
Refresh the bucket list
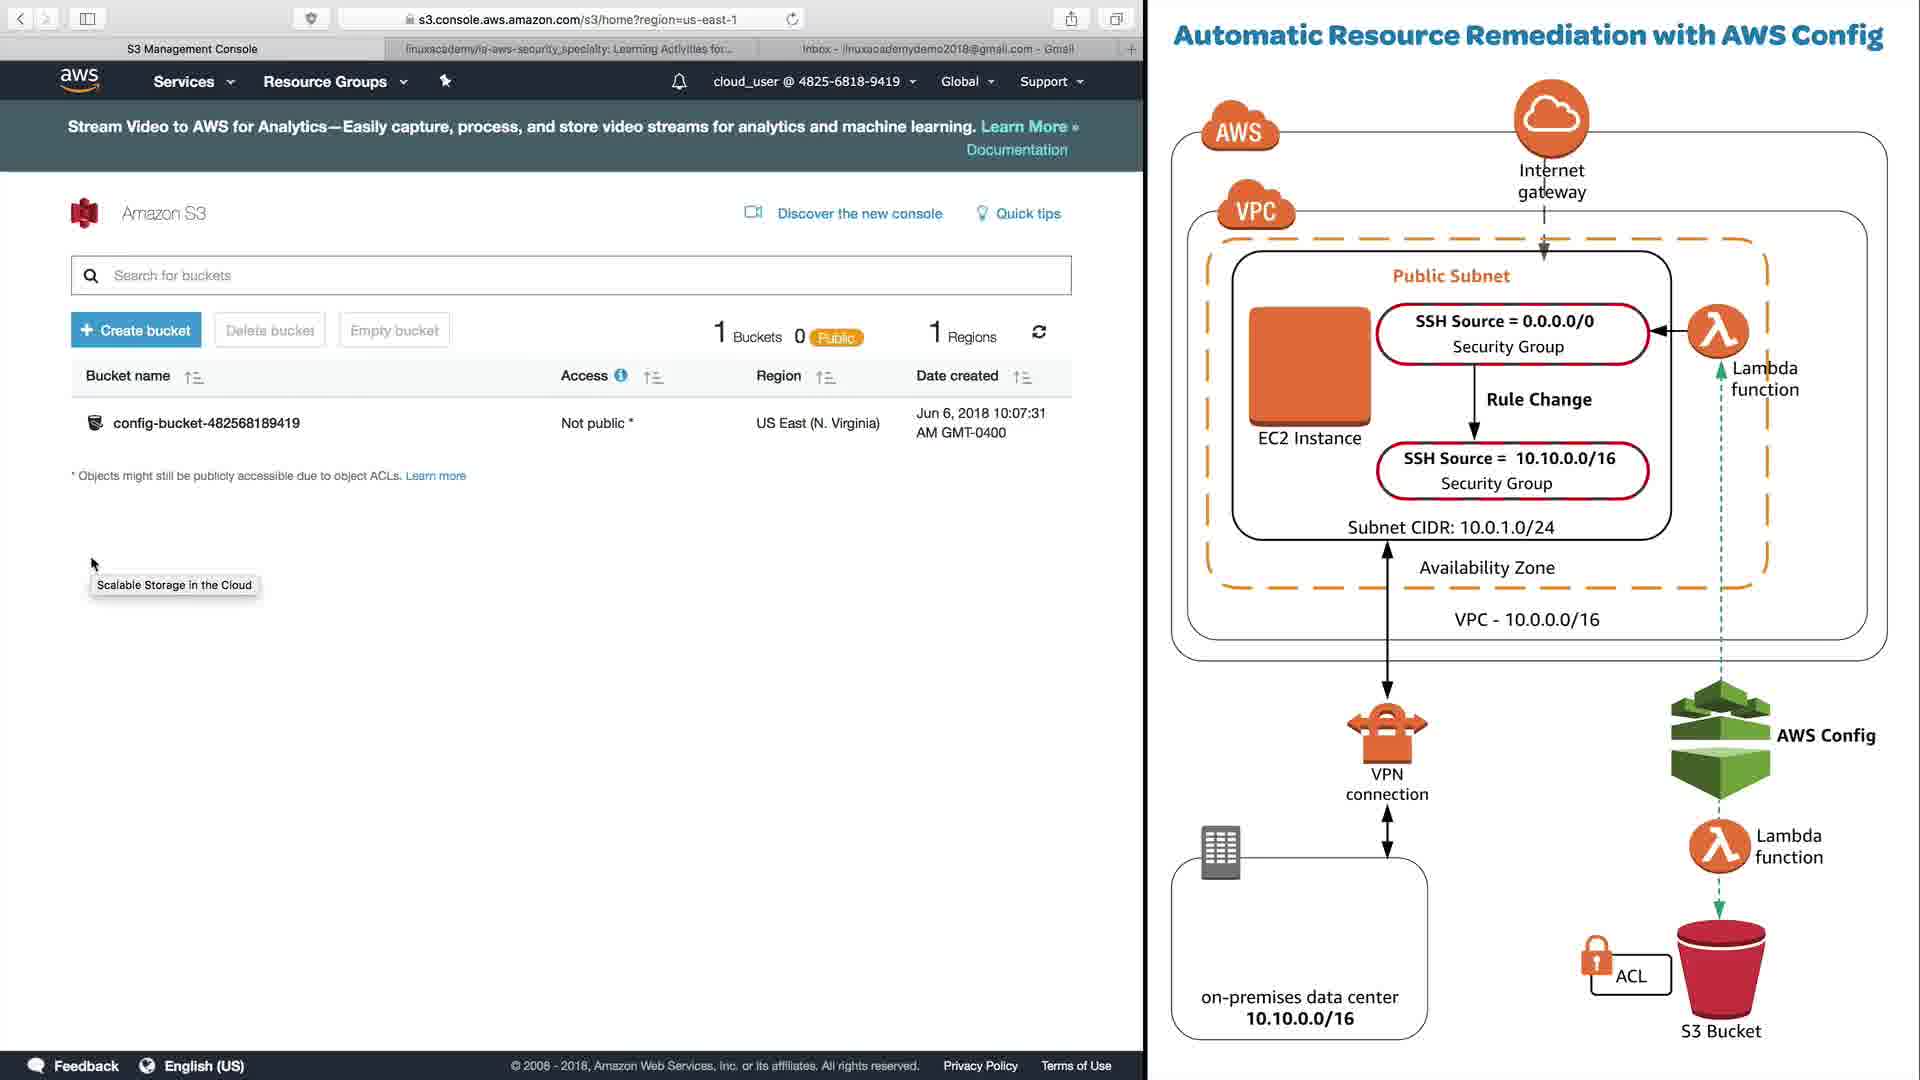click(1039, 332)
